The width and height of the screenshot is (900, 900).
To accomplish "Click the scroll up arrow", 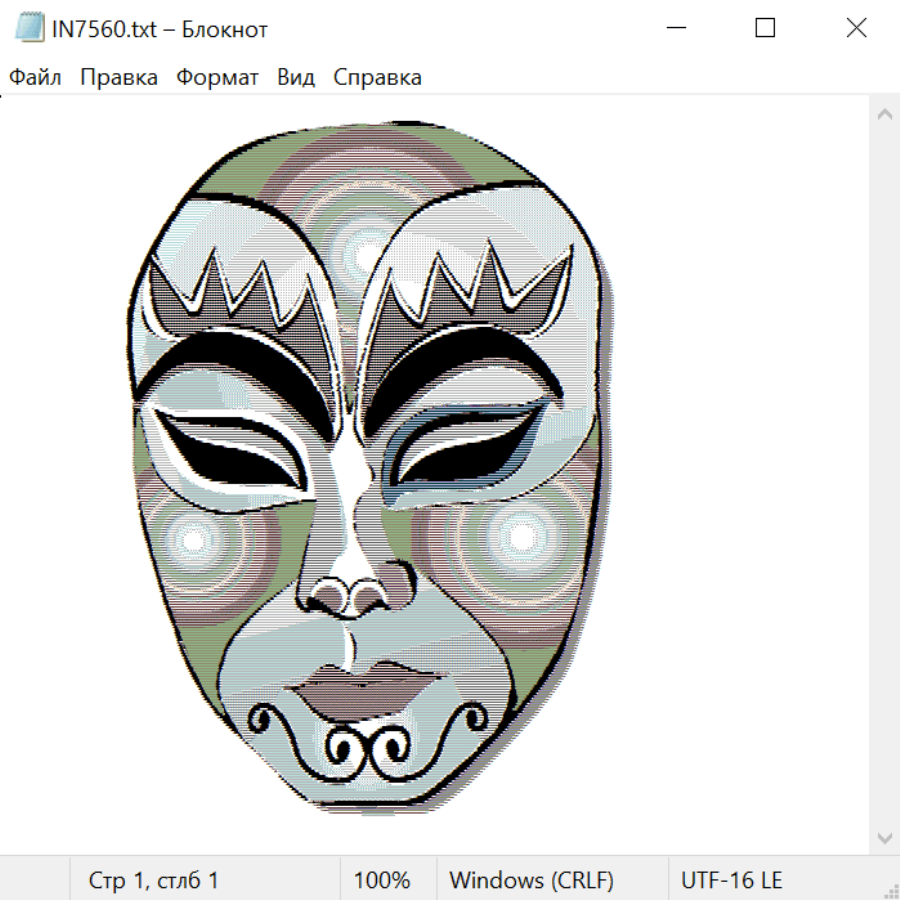I will [884, 115].
